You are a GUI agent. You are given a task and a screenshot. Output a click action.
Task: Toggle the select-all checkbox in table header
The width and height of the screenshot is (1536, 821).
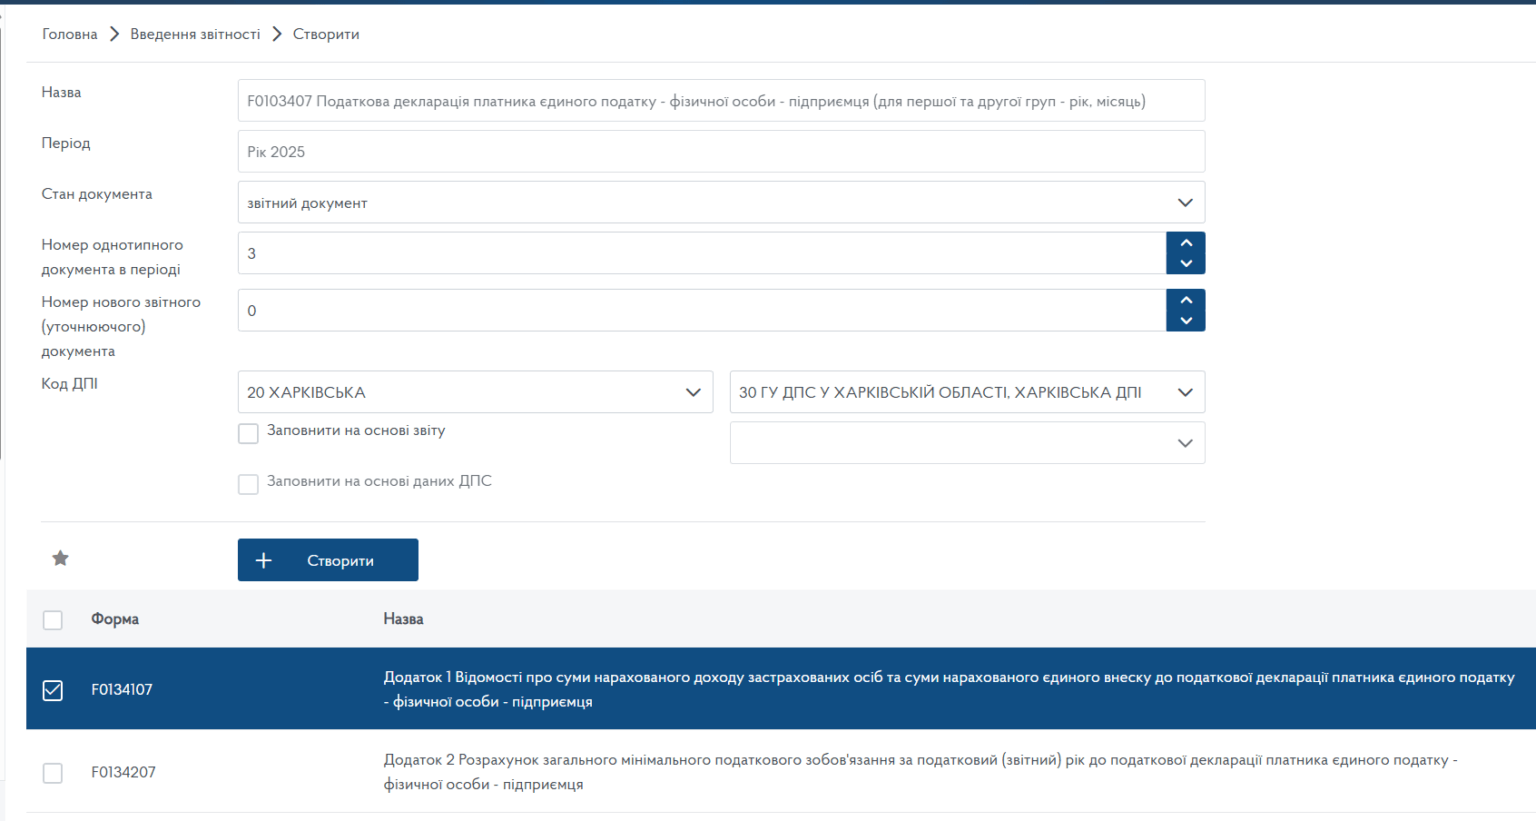tap(53, 620)
